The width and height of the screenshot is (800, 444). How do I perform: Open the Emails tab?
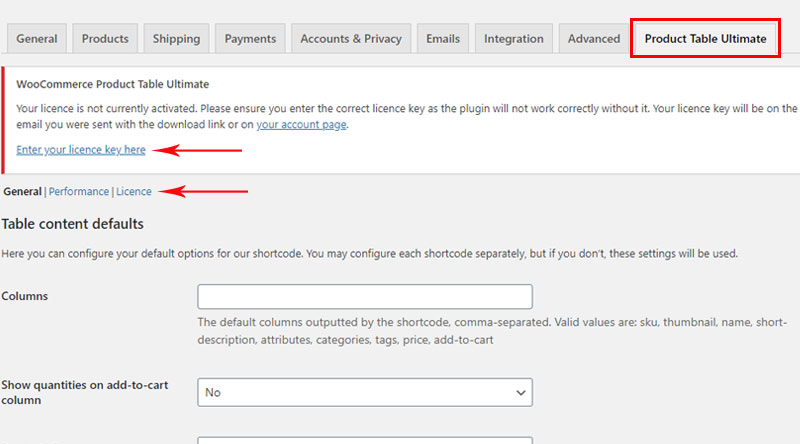(x=443, y=38)
